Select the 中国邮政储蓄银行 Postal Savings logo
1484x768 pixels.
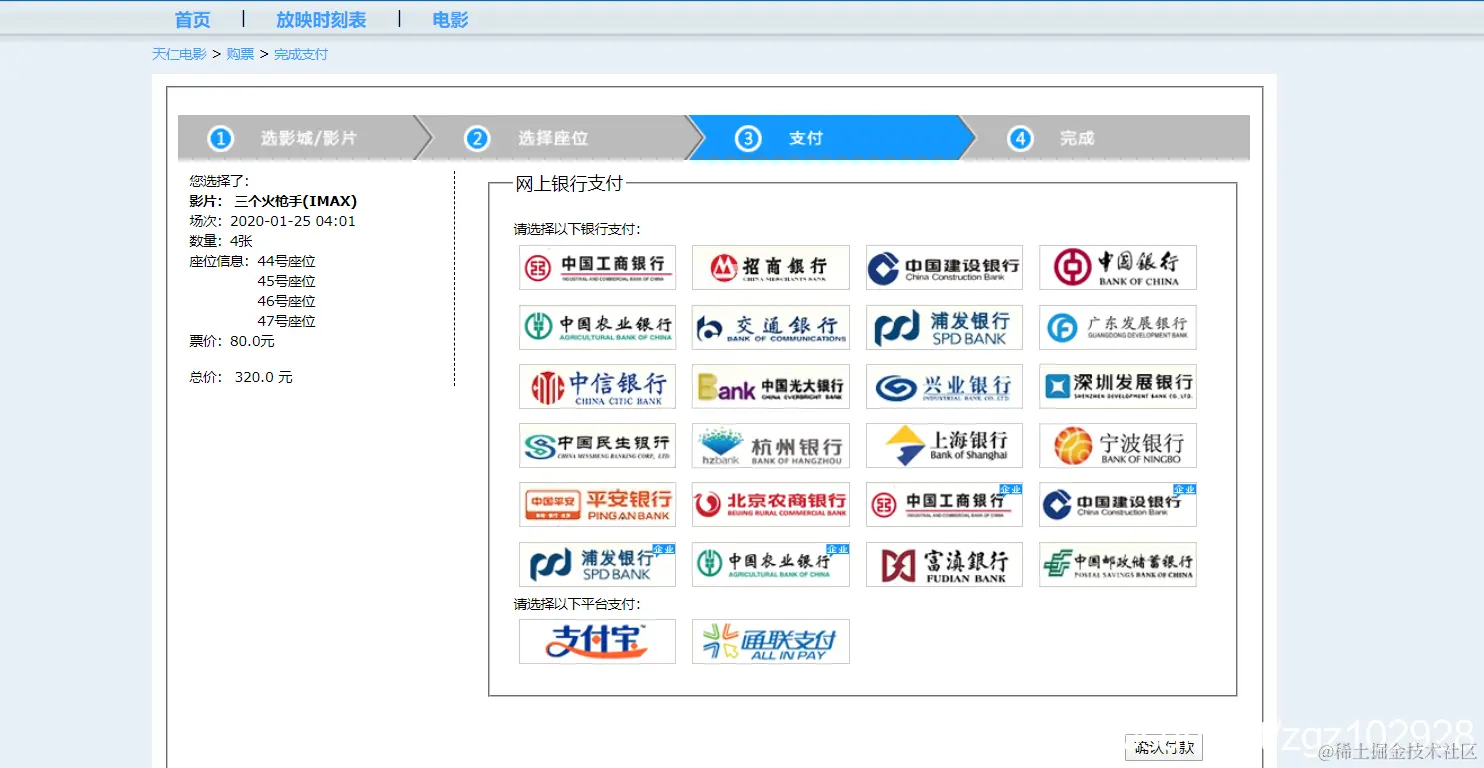pyautogui.click(x=1117, y=564)
